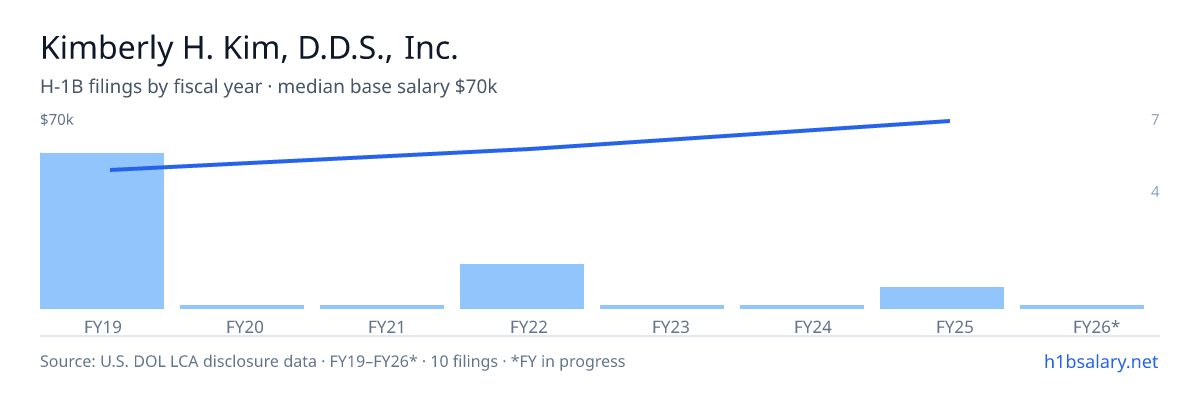This screenshot has width=1200, height=400.
Task: Click the FY19 axis label
Action: tap(102, 326)
